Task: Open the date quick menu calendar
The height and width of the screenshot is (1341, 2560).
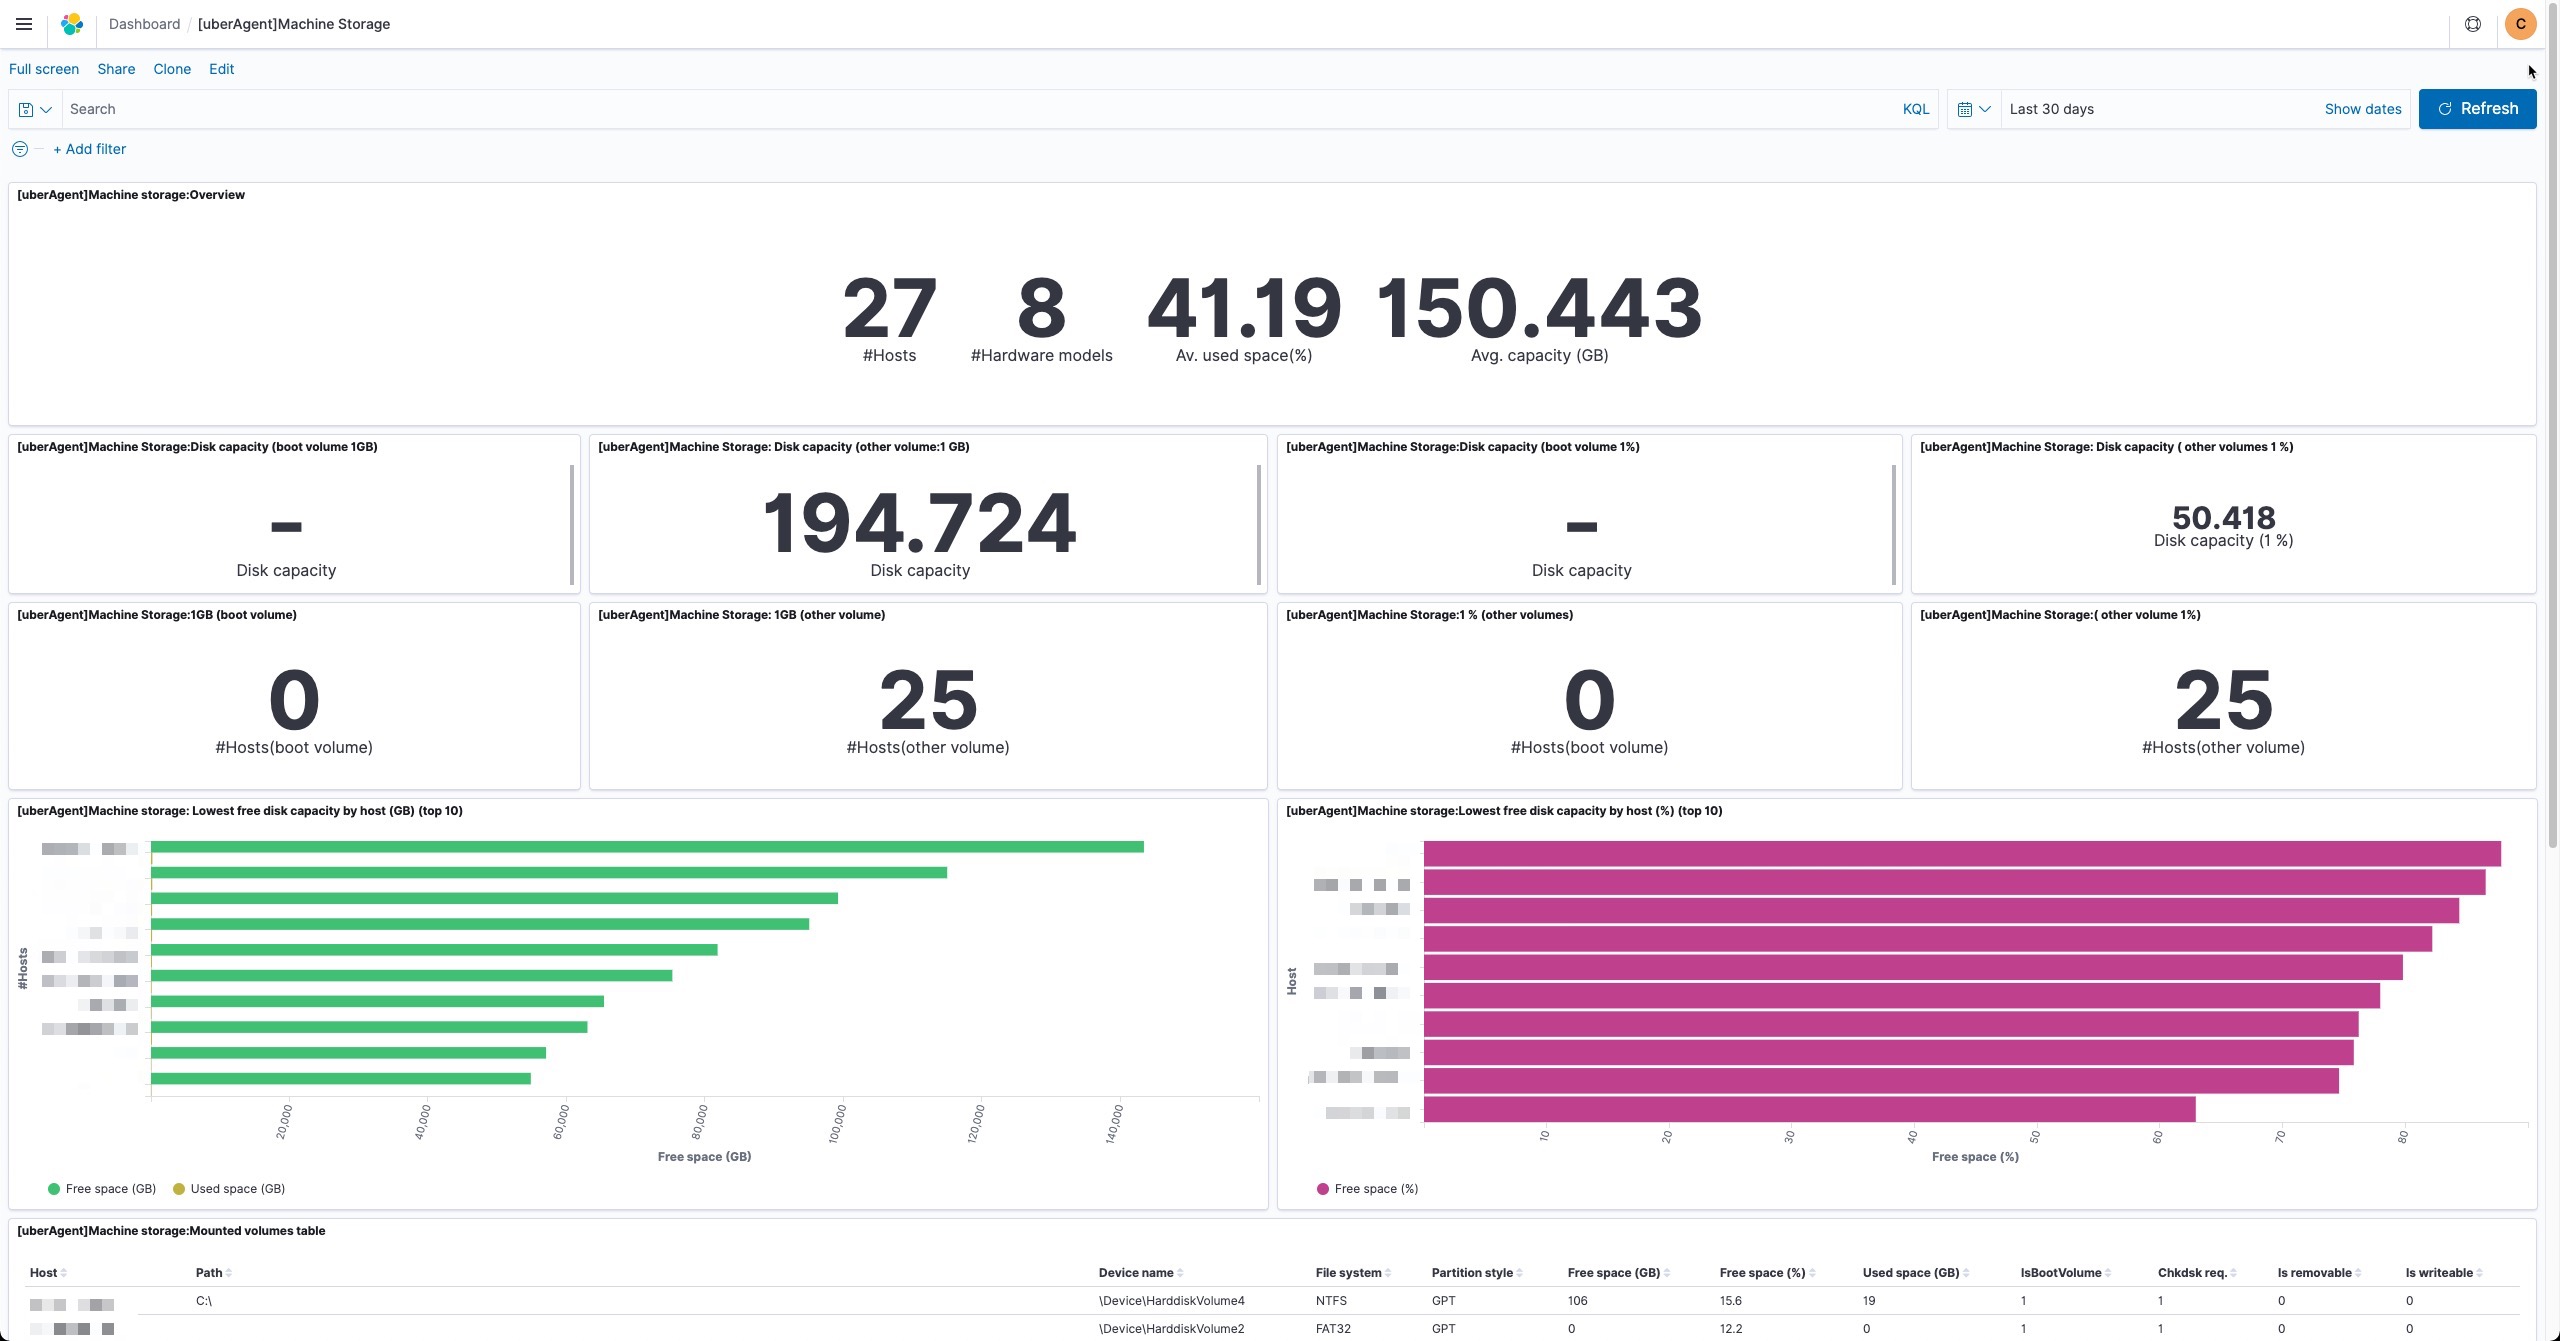Action: (1974, 109)
